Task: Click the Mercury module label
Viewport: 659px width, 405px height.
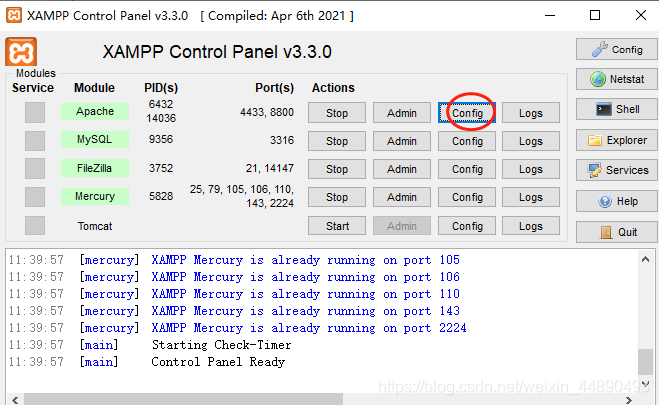Action: 95,196
